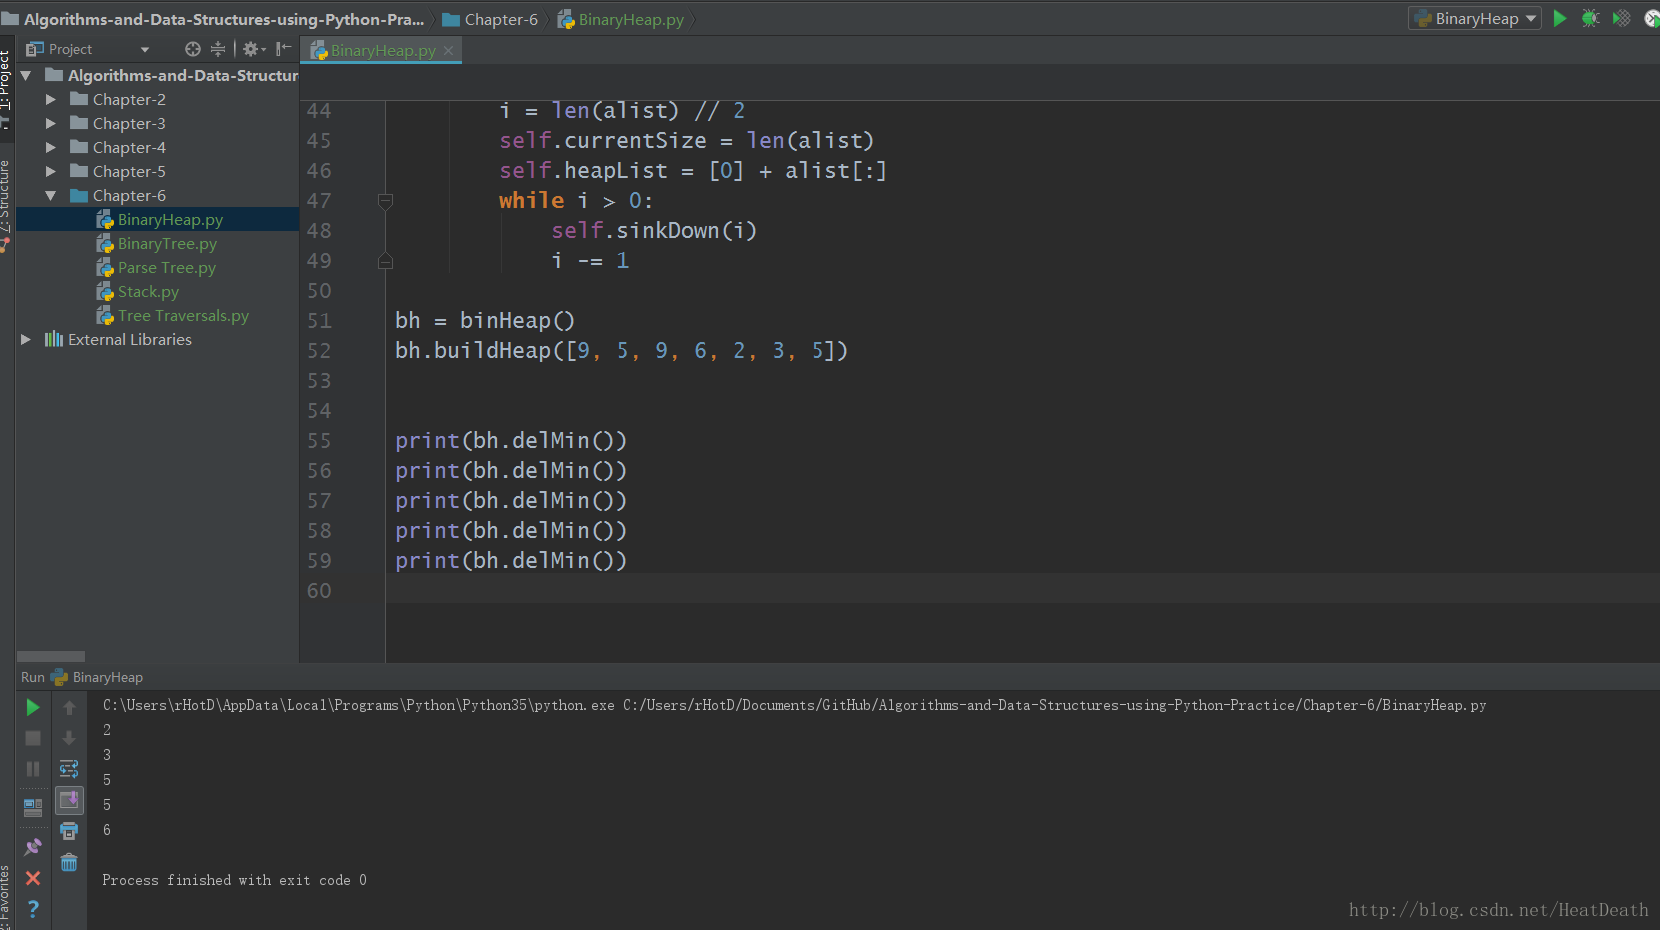Click Chapter-6 breadcrumb in navigation bar
This screenshot has width=1660, height=930.
490,19
